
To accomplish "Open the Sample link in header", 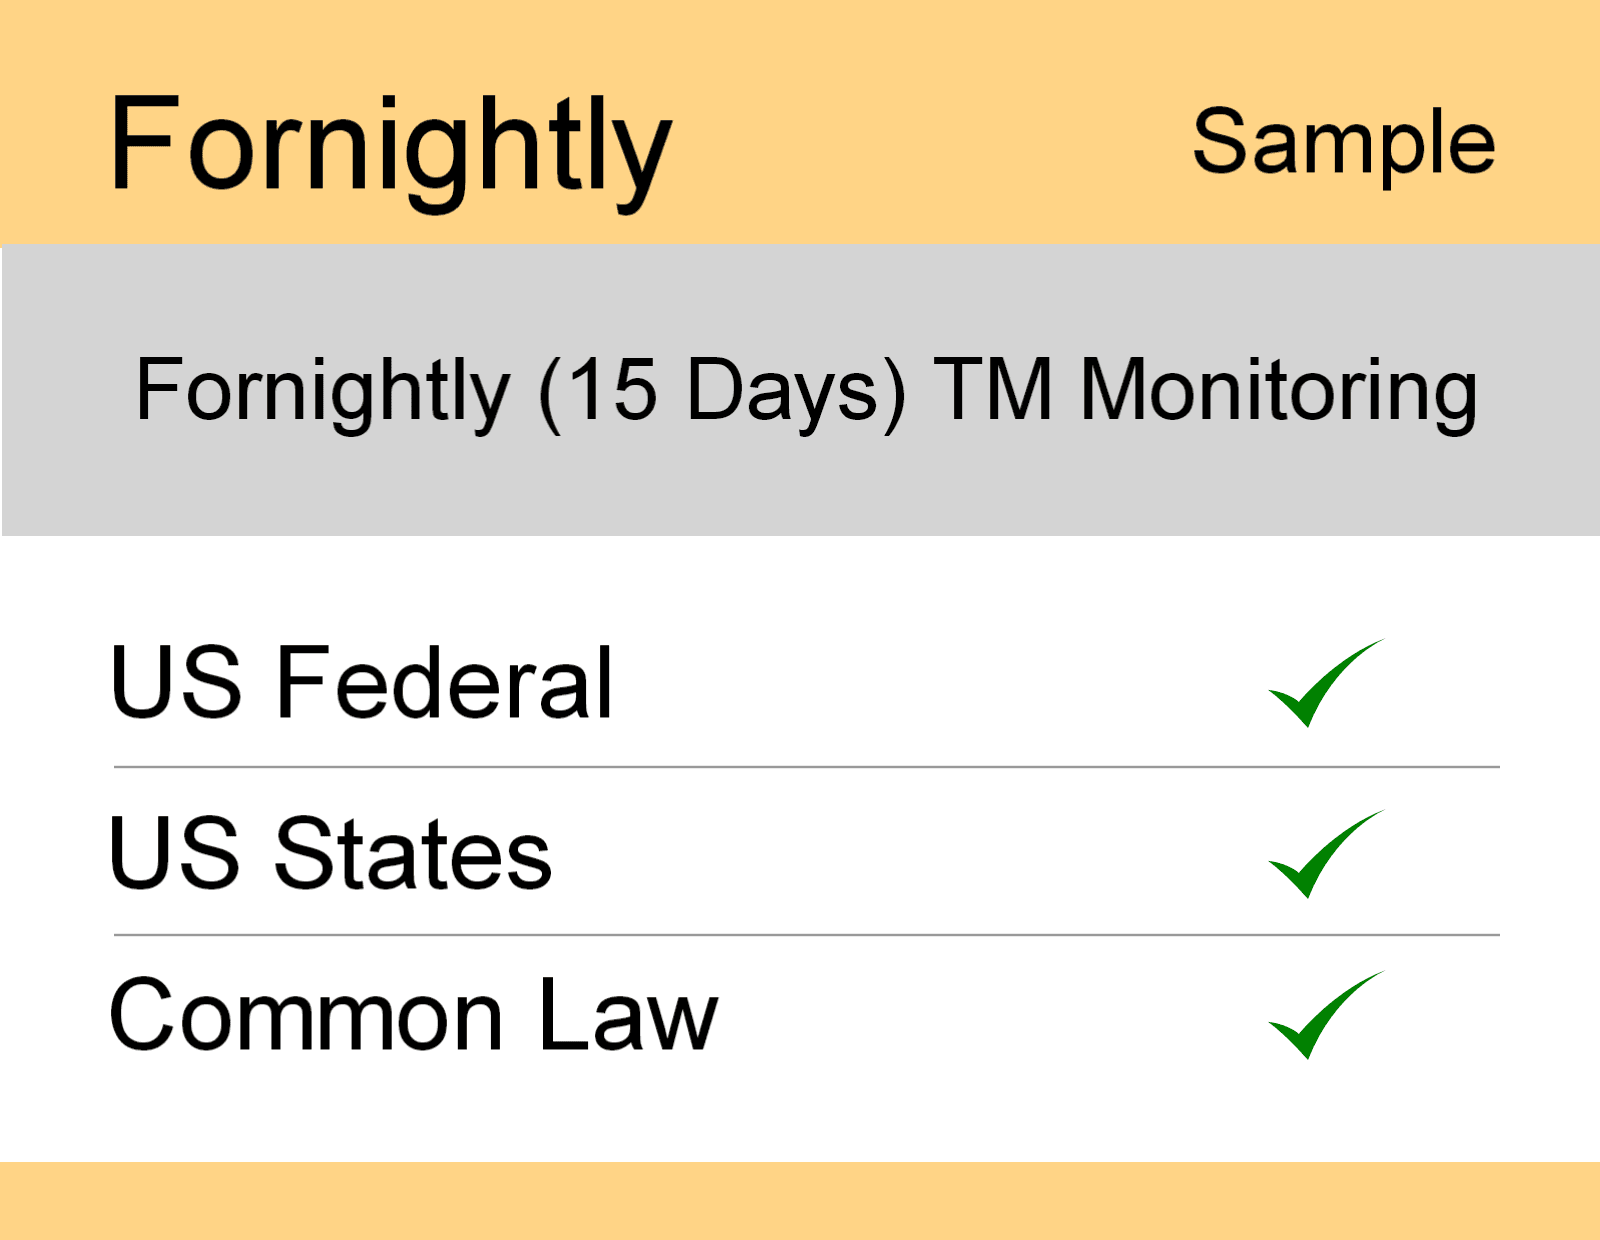I will pos(1343,142).
